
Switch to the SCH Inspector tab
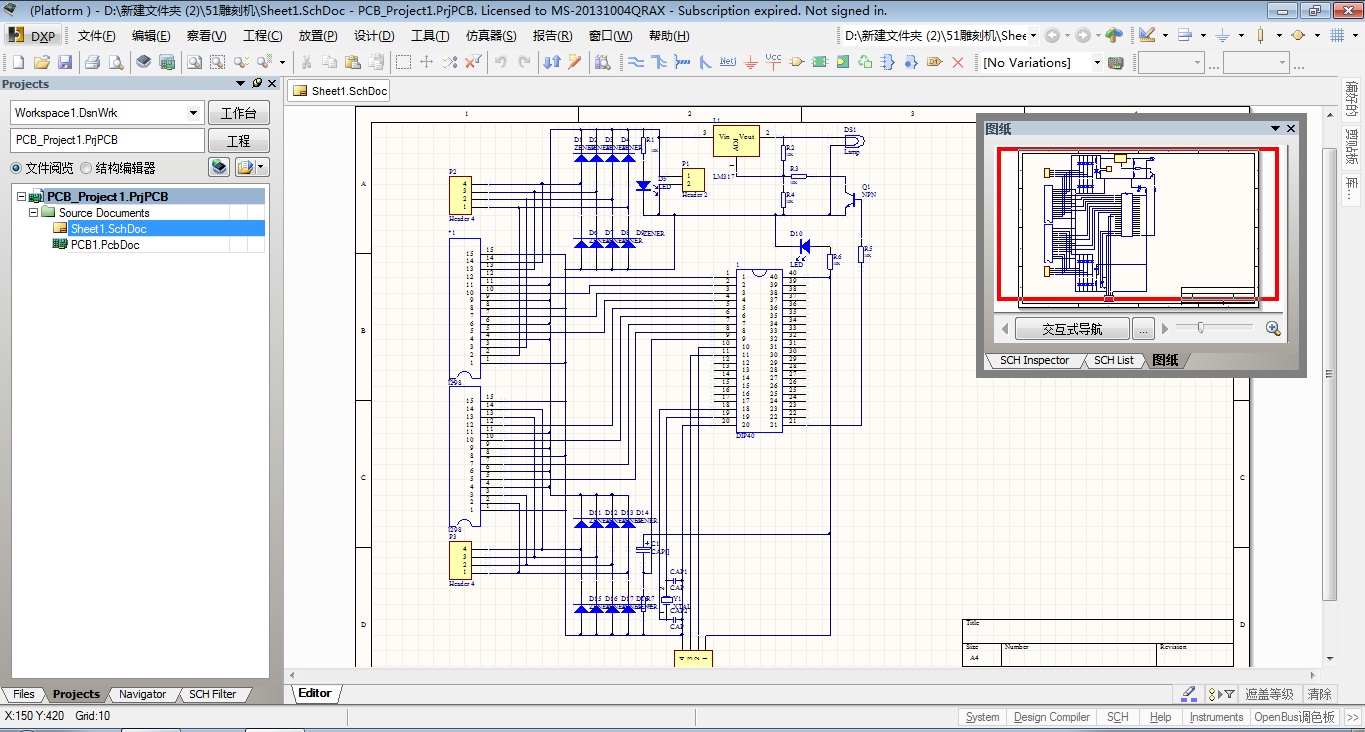1034,360
